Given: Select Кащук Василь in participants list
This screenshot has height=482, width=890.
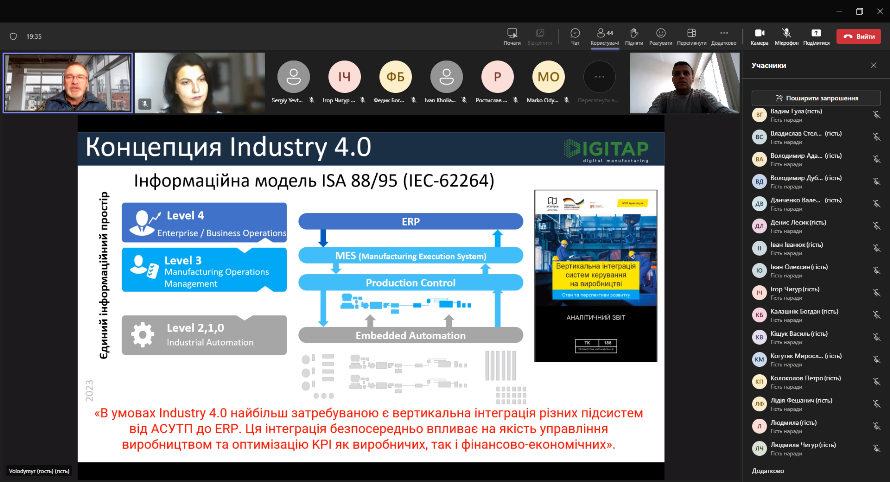Looking at the screenshot, I should (x=790, y=336).
